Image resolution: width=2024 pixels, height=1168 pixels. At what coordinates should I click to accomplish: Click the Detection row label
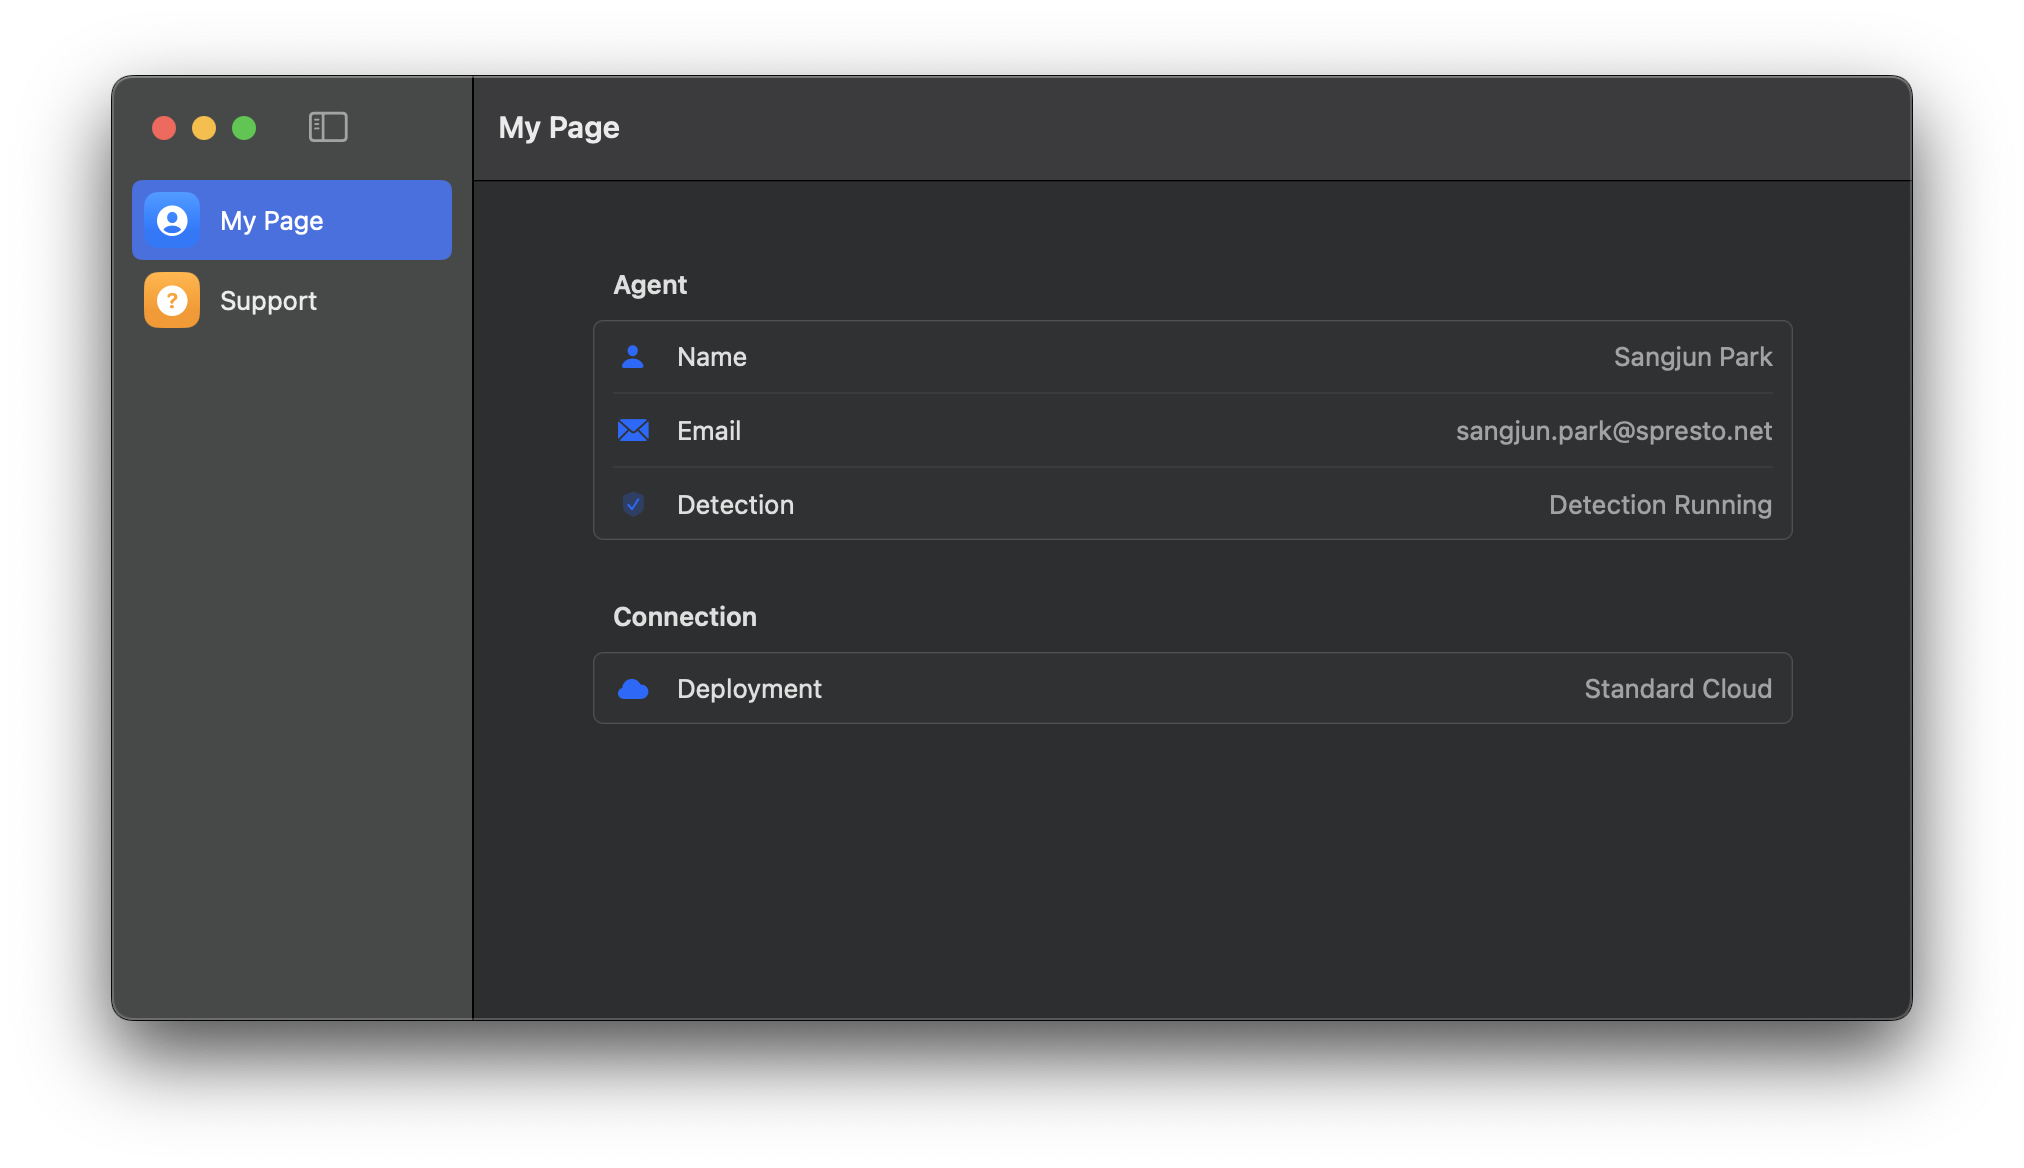736,505
